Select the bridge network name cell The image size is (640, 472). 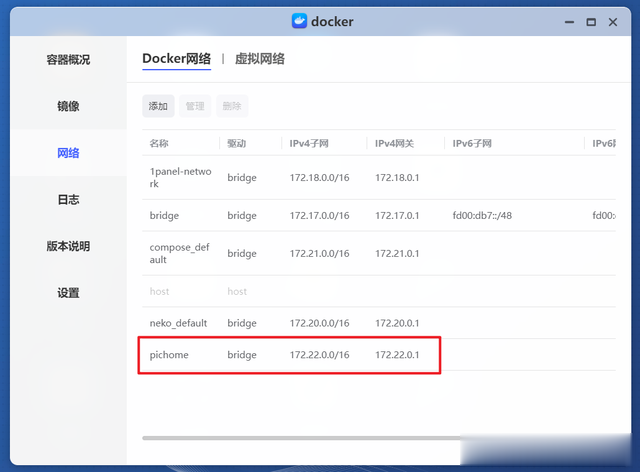164,215
